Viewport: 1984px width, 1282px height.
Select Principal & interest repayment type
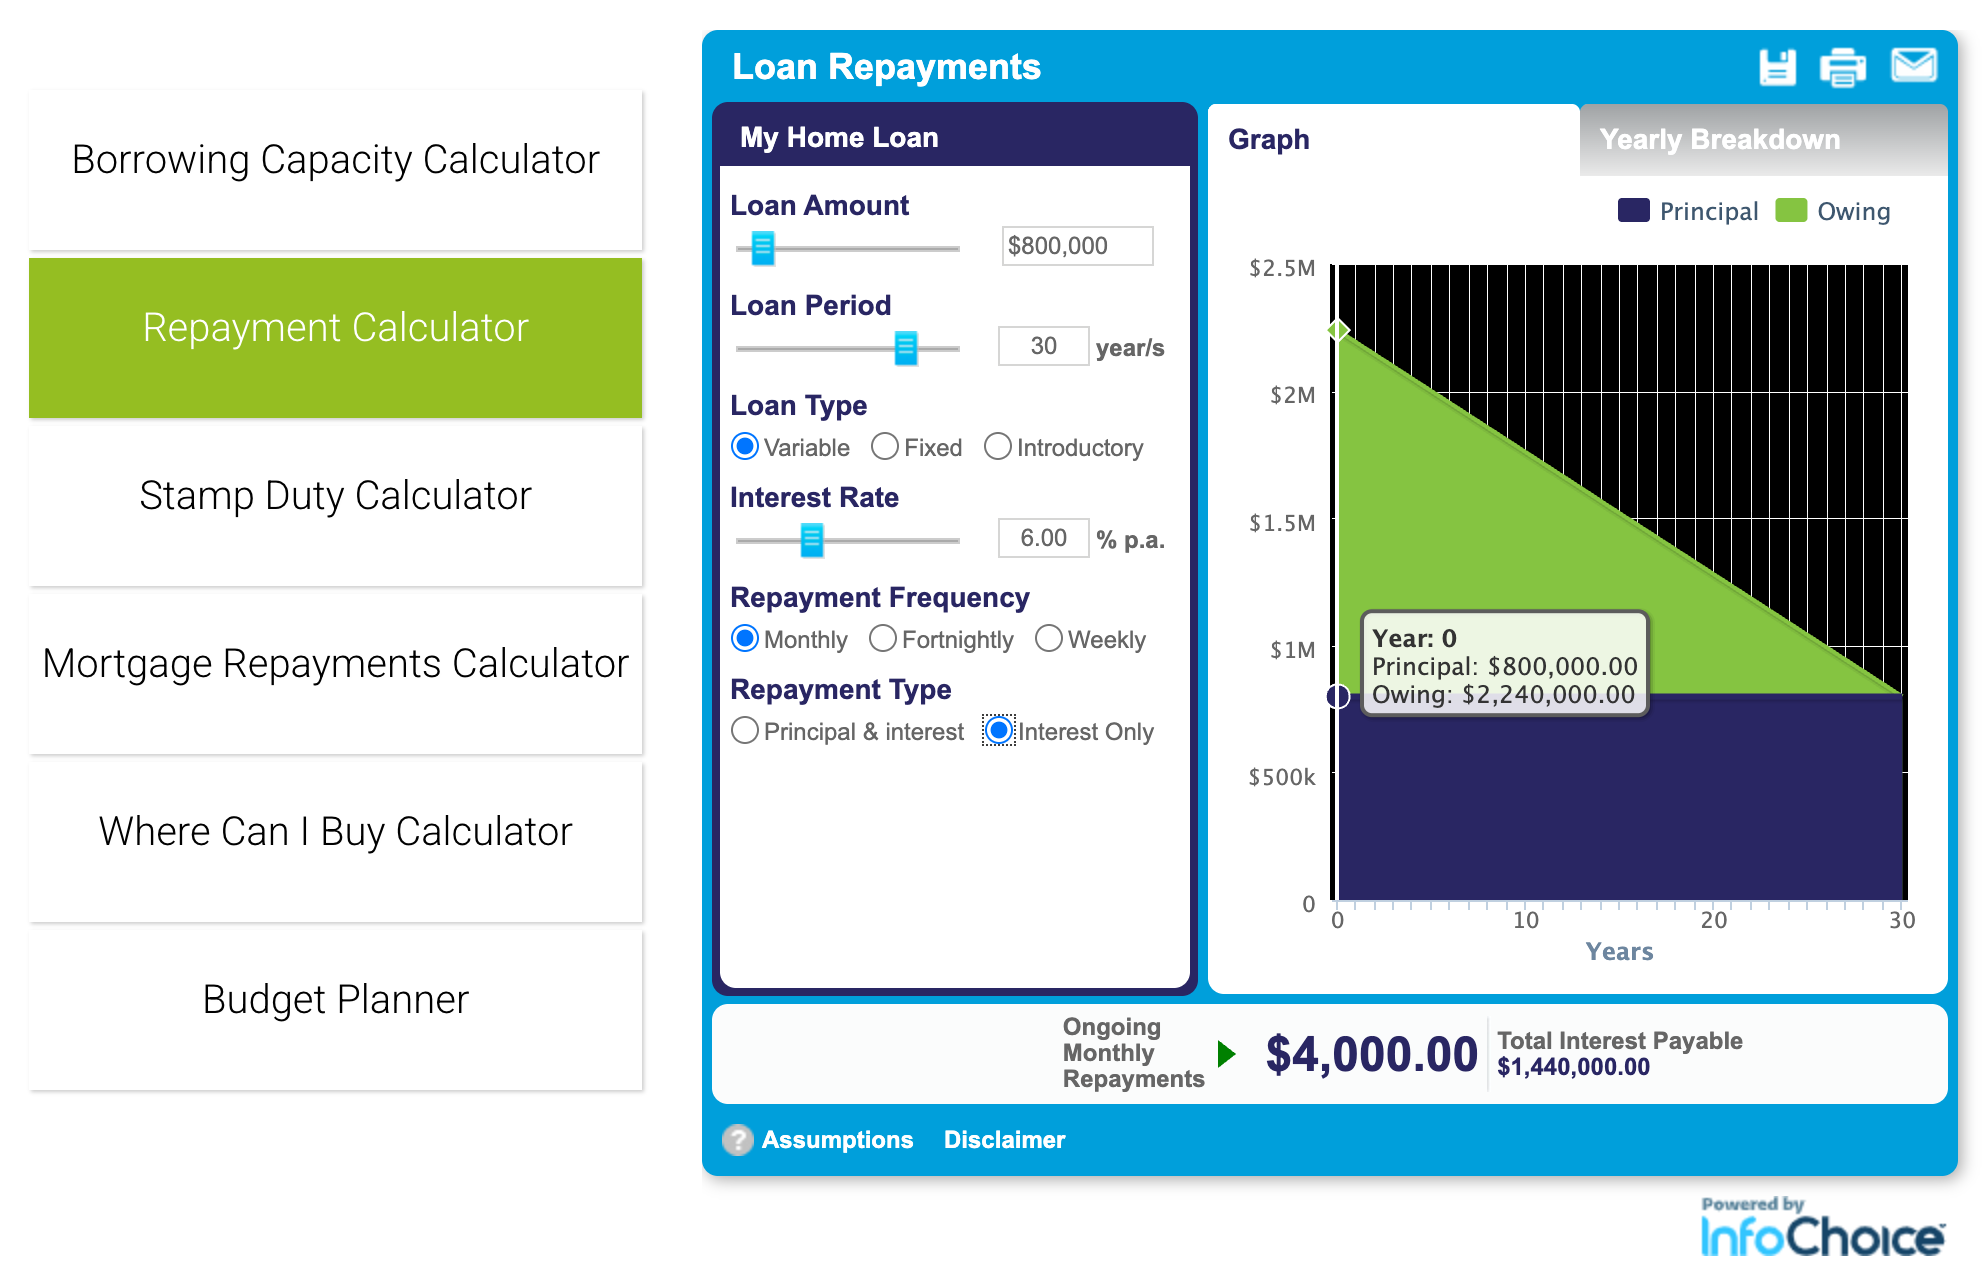pyautogui.click(x=745, y=731)
